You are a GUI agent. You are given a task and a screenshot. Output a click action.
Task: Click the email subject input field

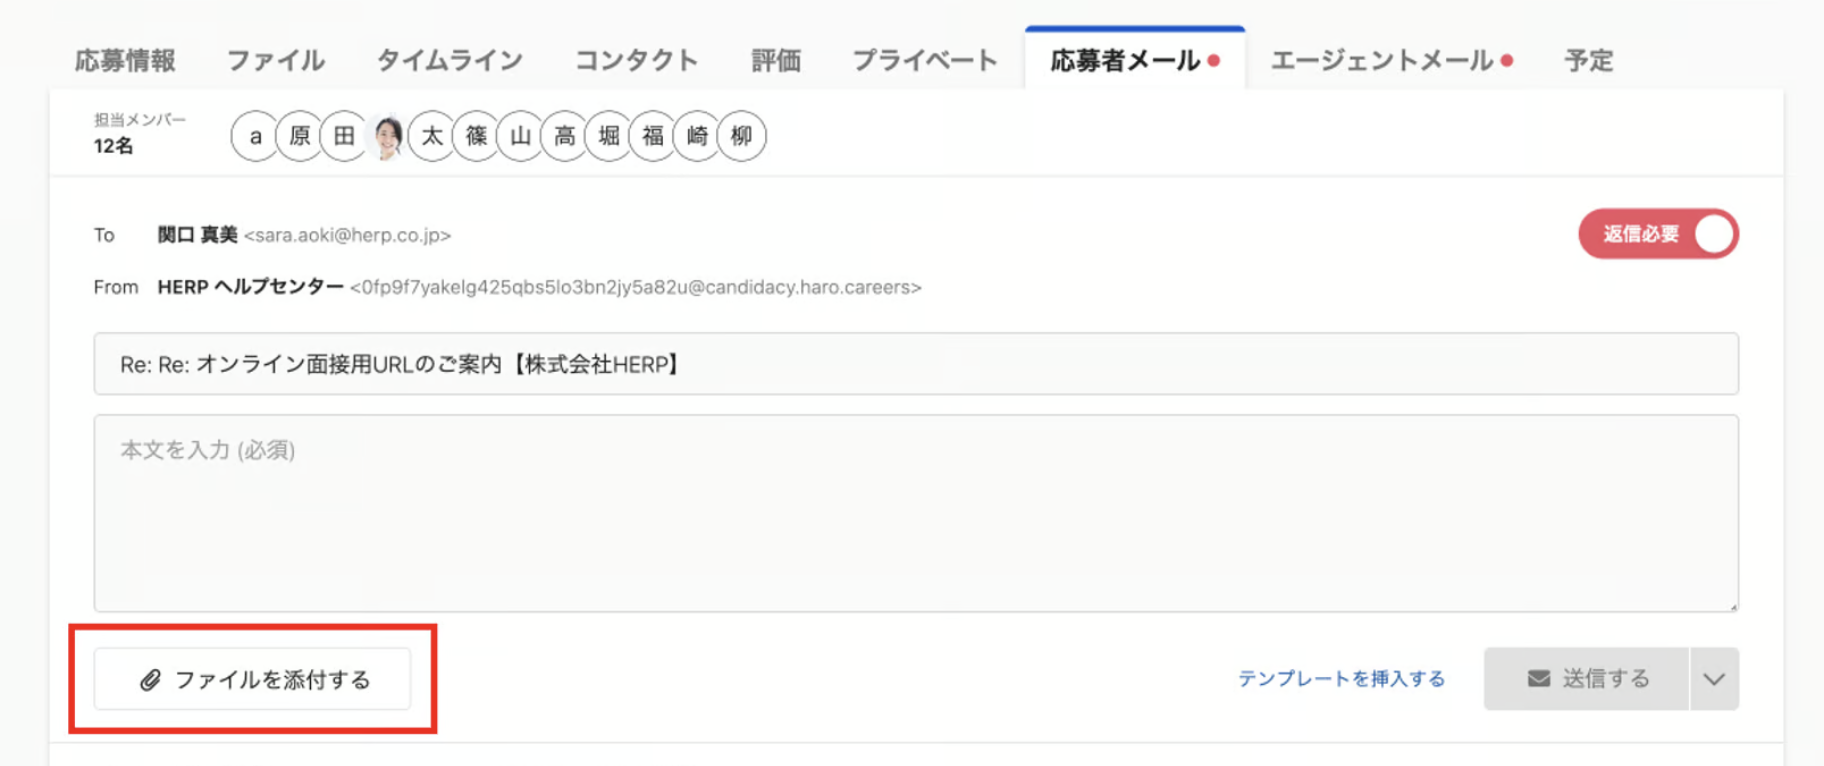(x=915, y=364)
